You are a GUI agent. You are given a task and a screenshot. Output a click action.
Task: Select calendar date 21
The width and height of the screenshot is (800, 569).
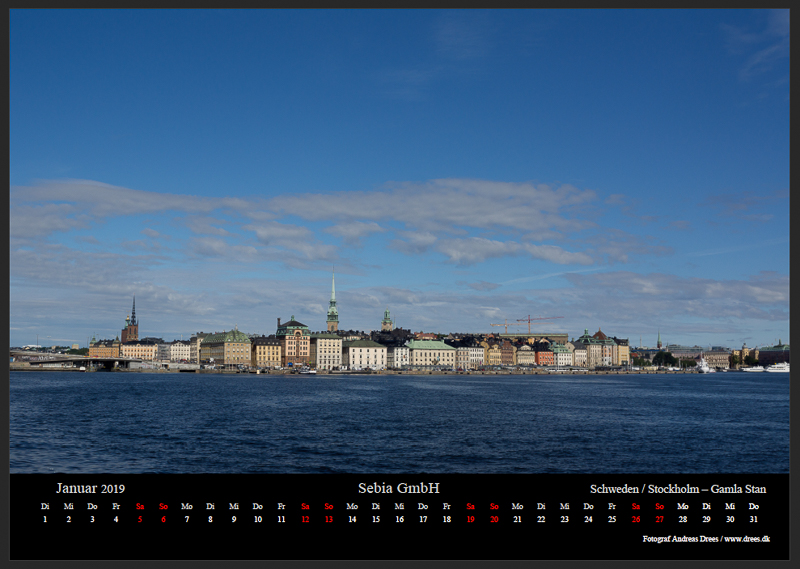coord(517,519)
